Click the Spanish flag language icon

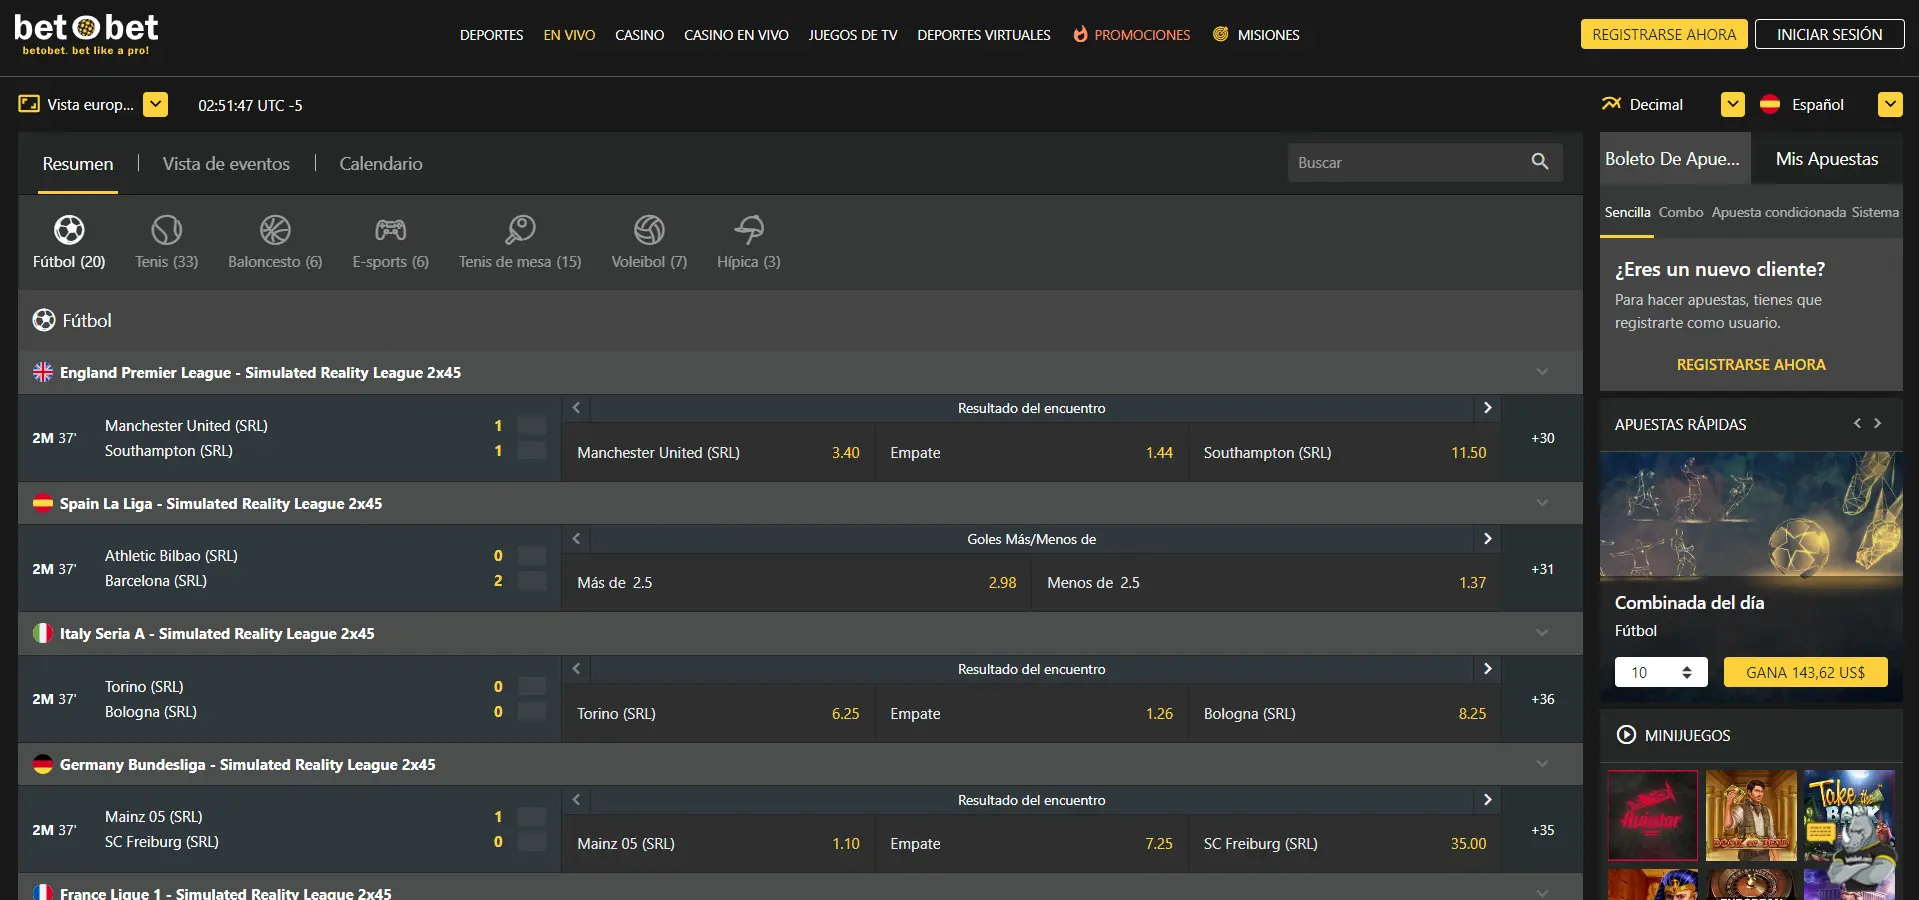point(1770,104)
